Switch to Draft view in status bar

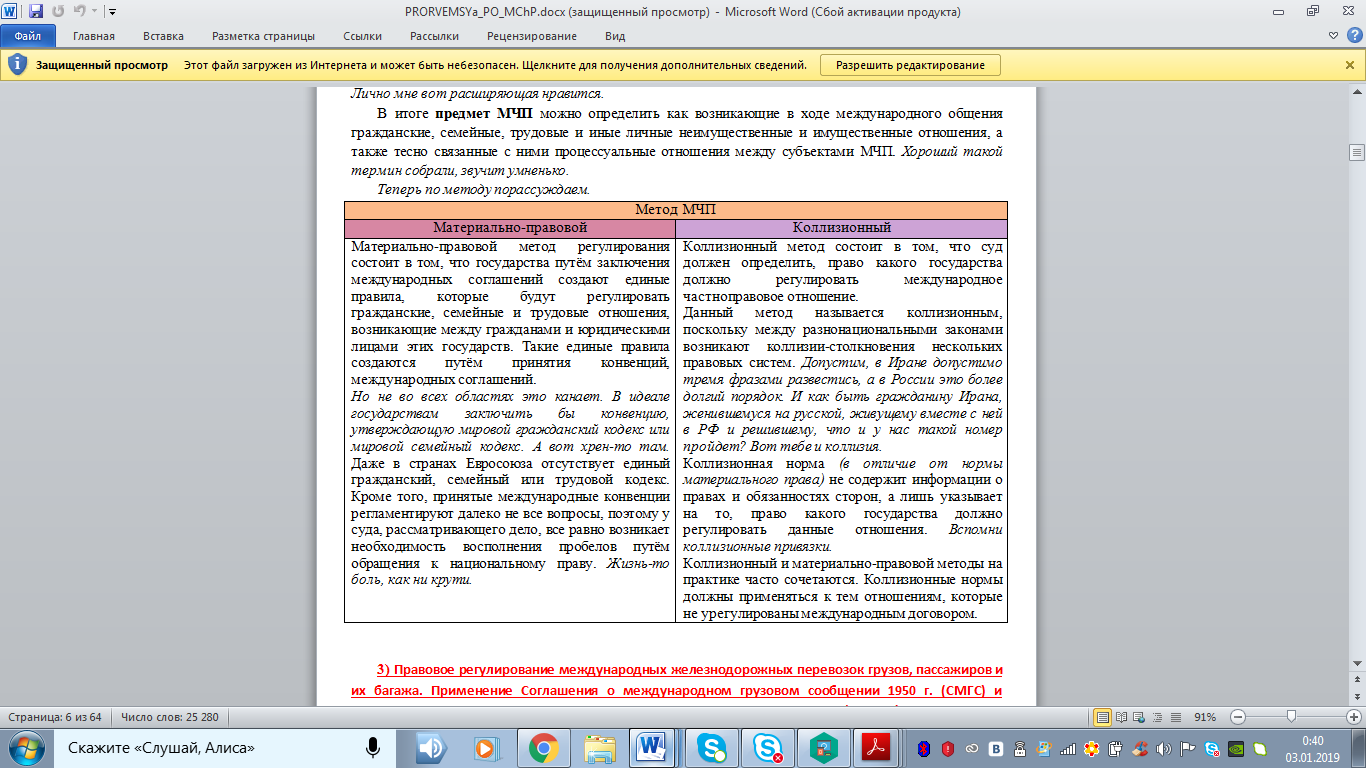coord(1175,717)
